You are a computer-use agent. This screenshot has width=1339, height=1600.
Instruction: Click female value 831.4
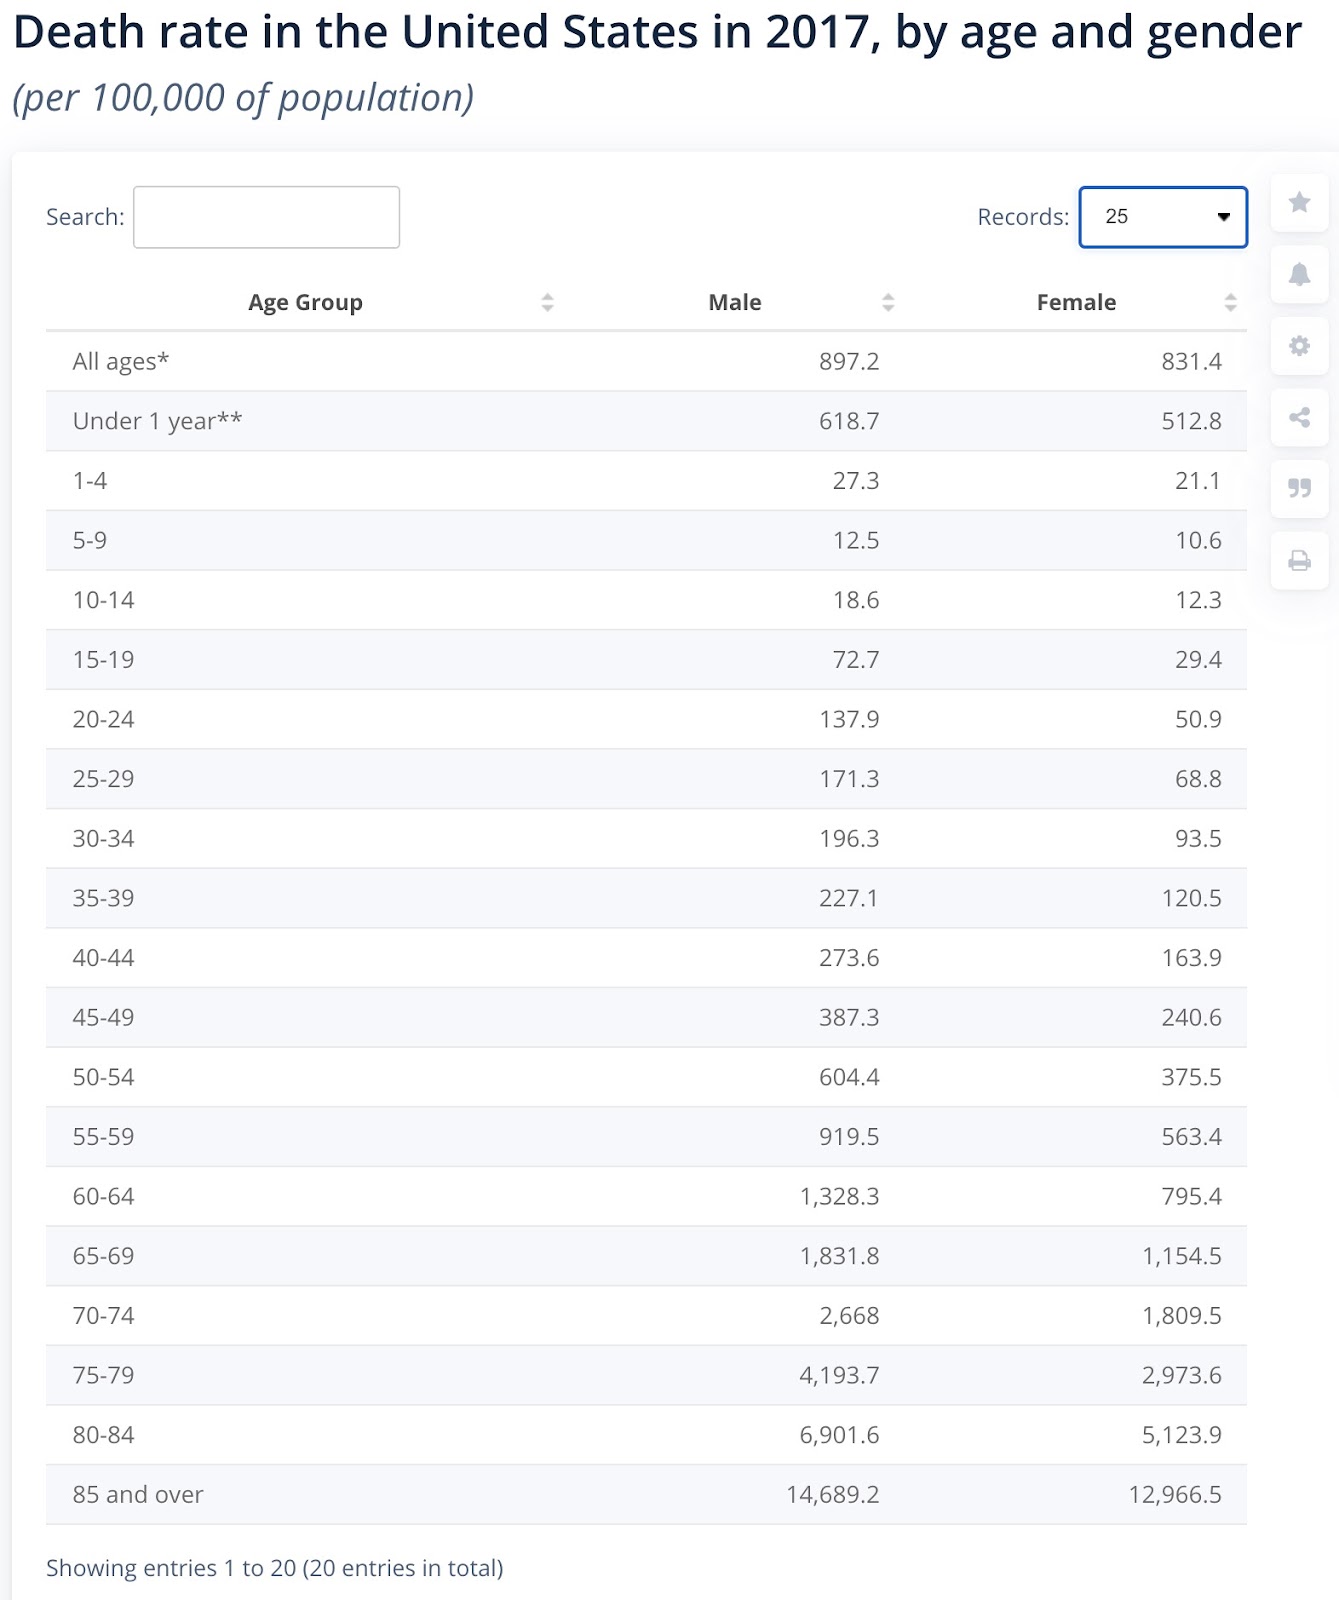pyautogui.click(x=1191, y=361)
